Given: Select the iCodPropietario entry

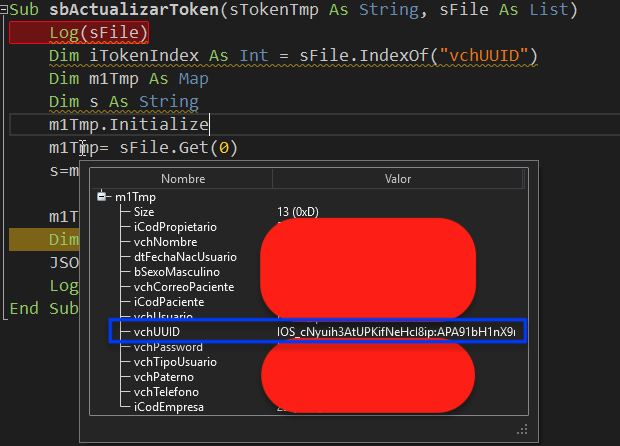Looking at the screenshot, I should 174,227.
